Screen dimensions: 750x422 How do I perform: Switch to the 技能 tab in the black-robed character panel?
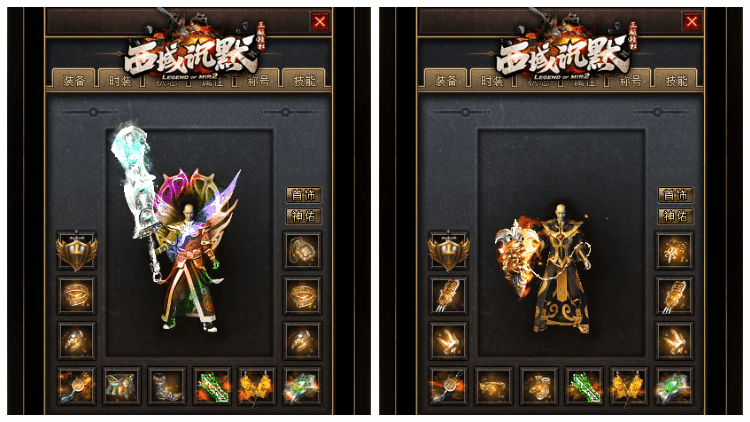click(676, 79)
